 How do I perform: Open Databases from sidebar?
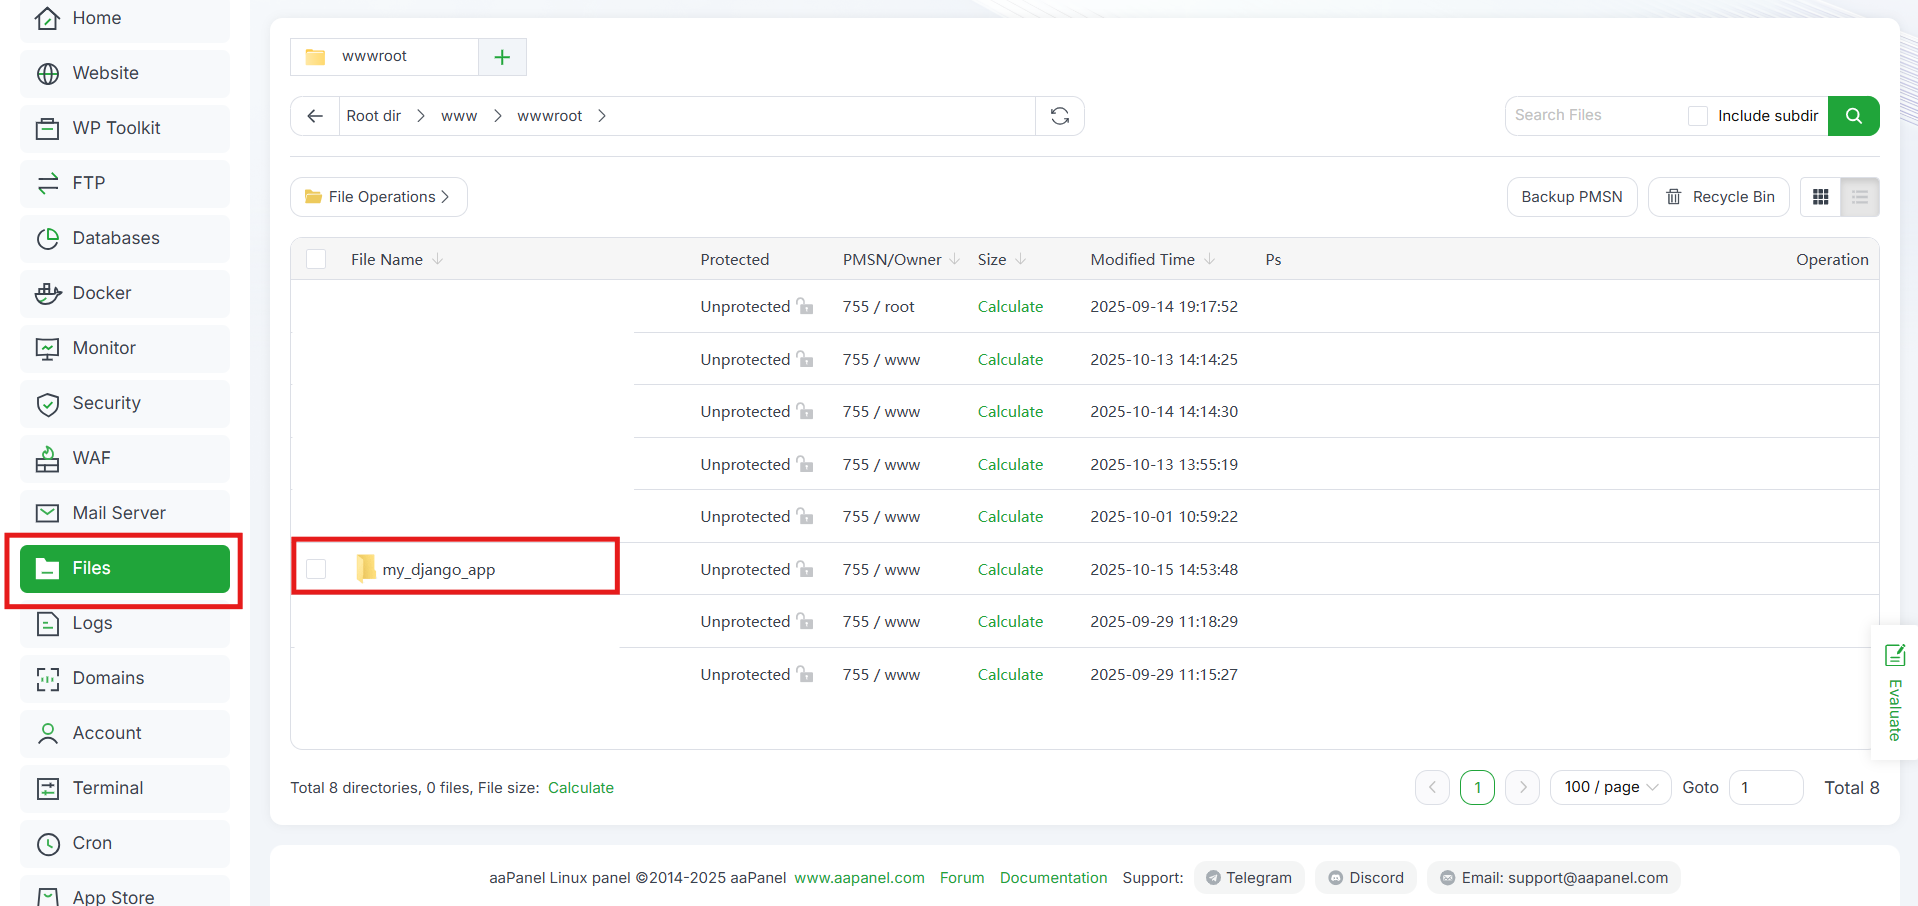[125, 238]
